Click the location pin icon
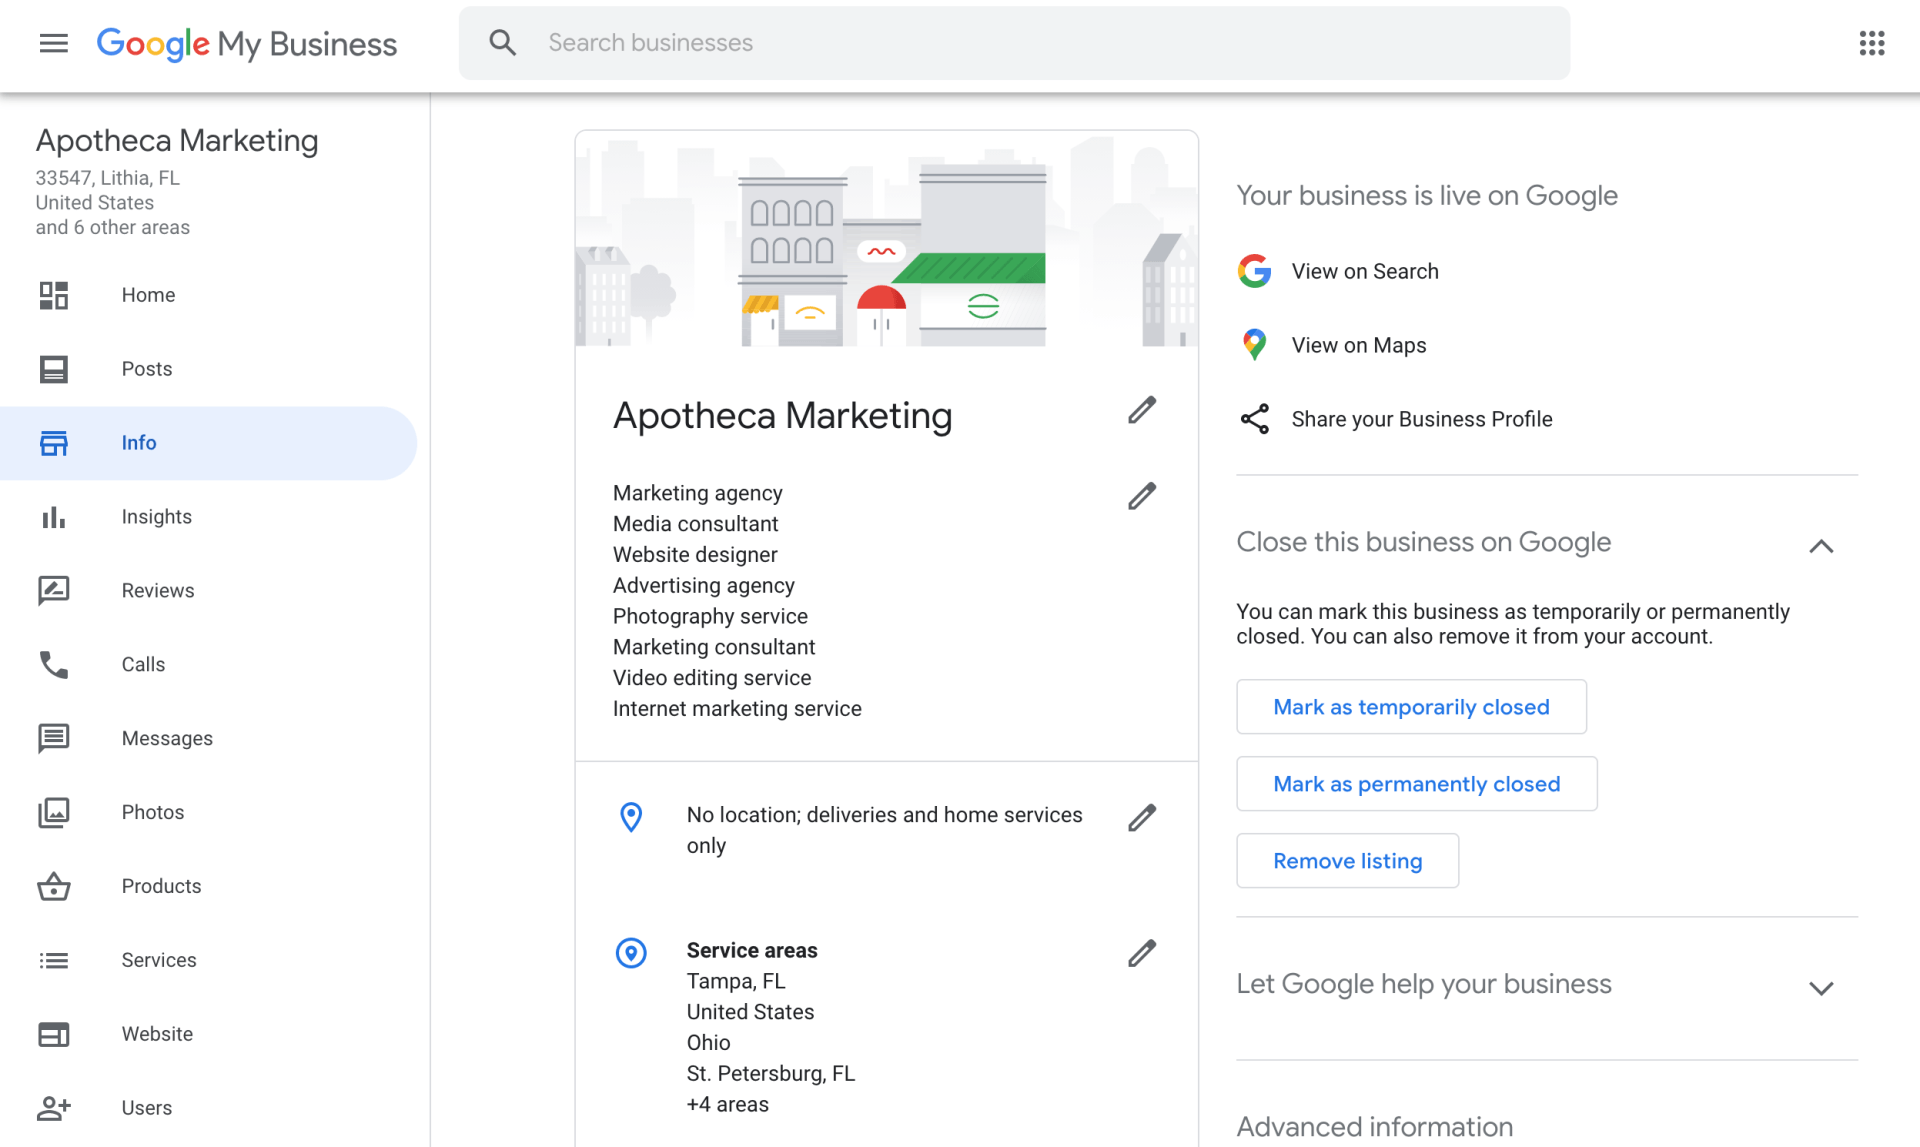Viewport: 1920px width, 1147px height. point(631,817)
